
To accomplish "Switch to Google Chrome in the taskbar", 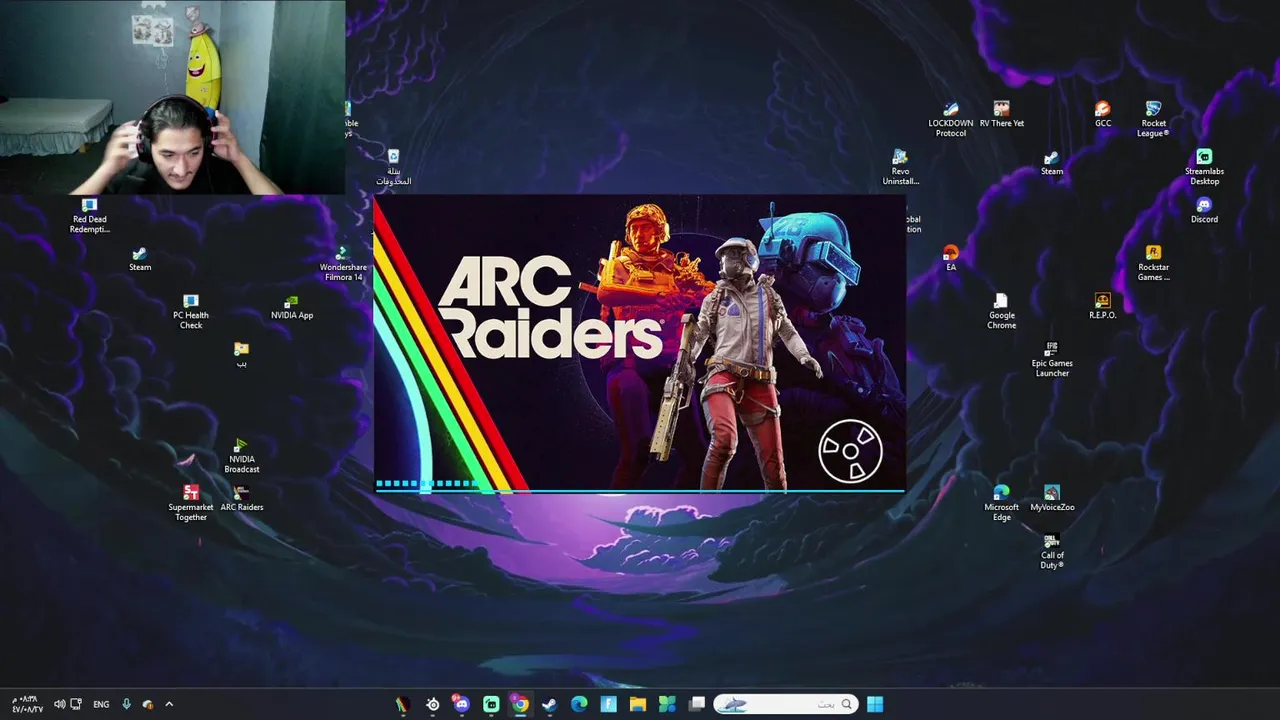I will (520, 704).
